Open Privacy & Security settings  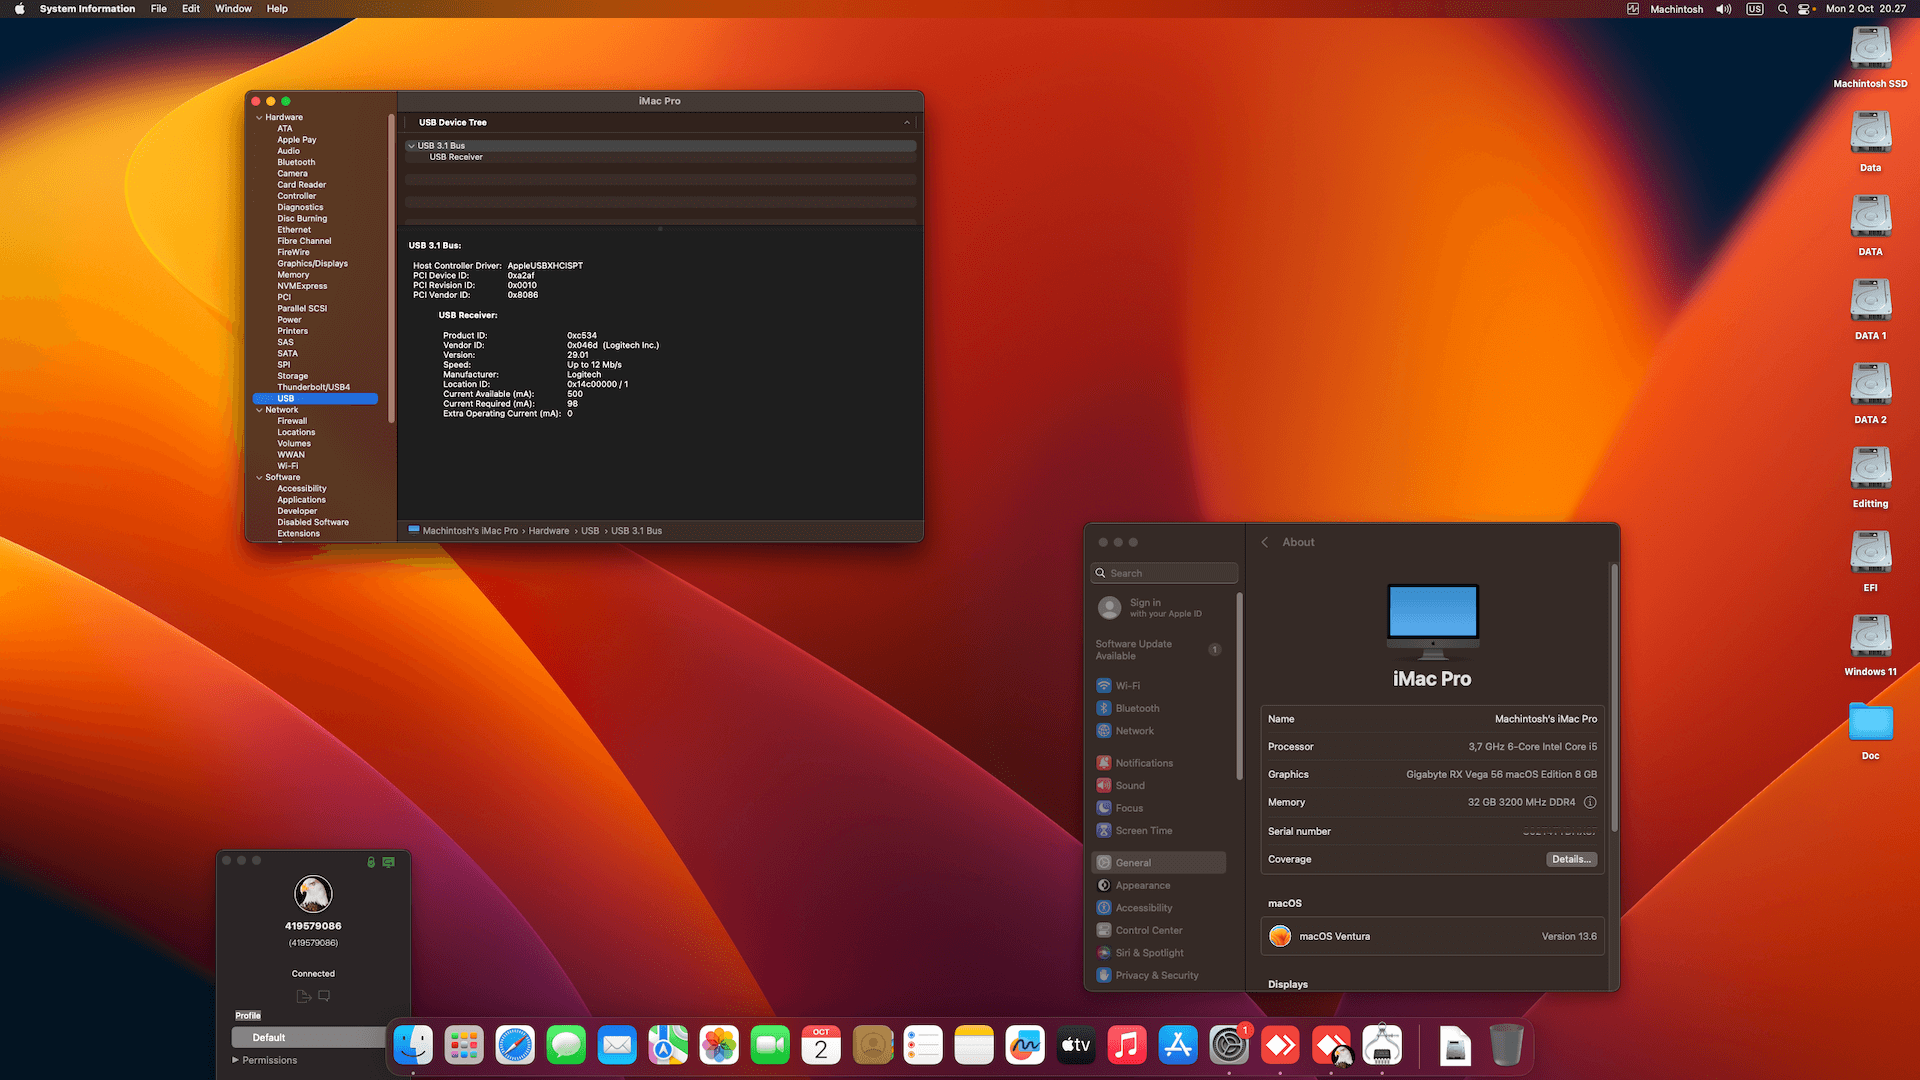pos(1155,975)
